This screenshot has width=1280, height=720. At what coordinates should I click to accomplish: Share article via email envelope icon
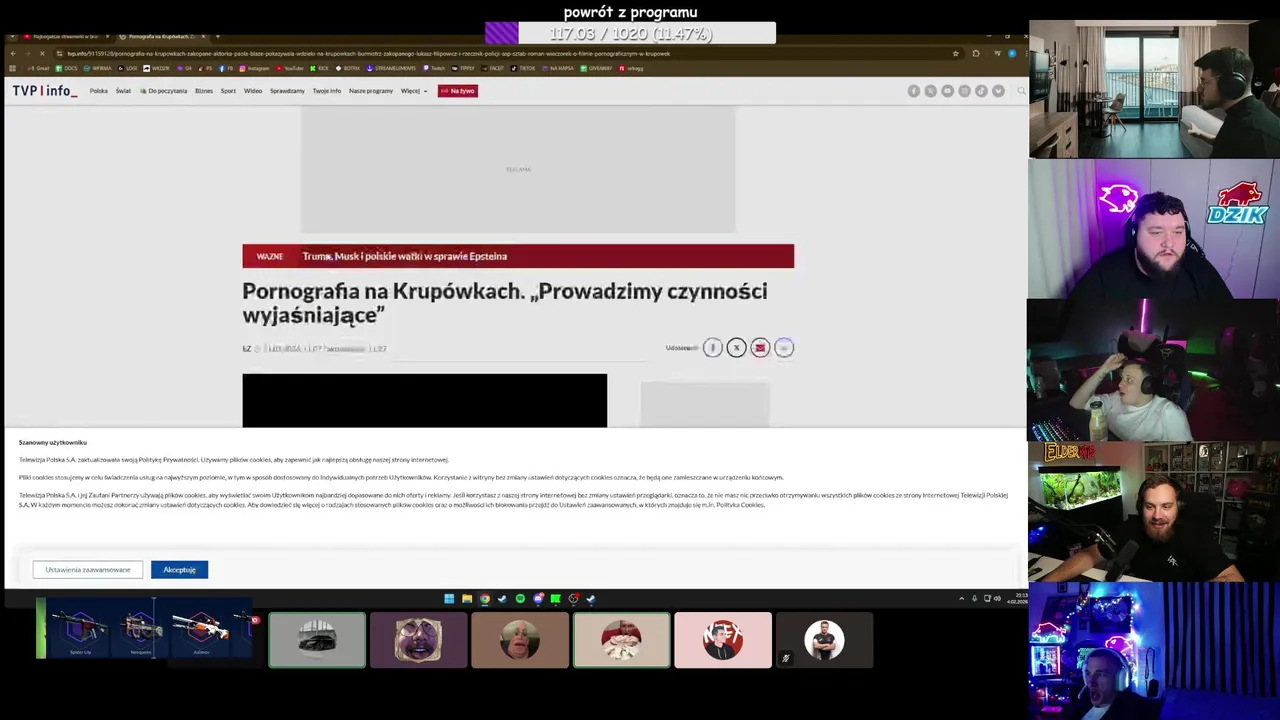[x=760, y=348]
